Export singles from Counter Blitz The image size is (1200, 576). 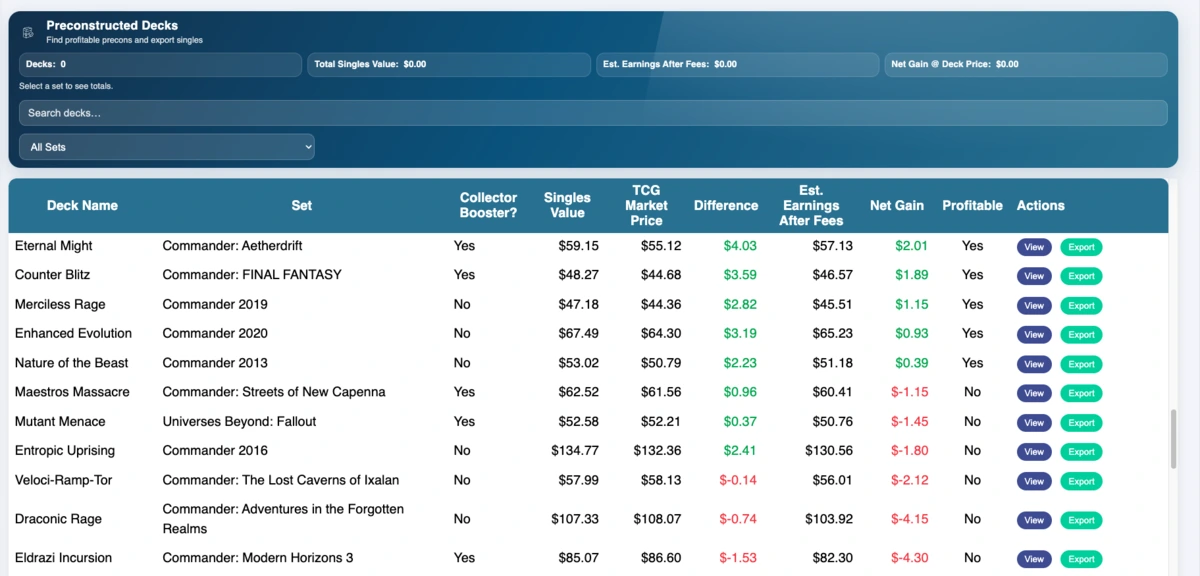pyautogui.click(x=1081, y=275)
